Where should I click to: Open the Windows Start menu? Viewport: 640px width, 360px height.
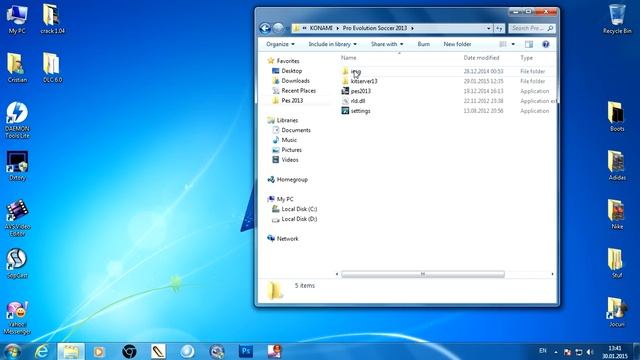point(12,351)
